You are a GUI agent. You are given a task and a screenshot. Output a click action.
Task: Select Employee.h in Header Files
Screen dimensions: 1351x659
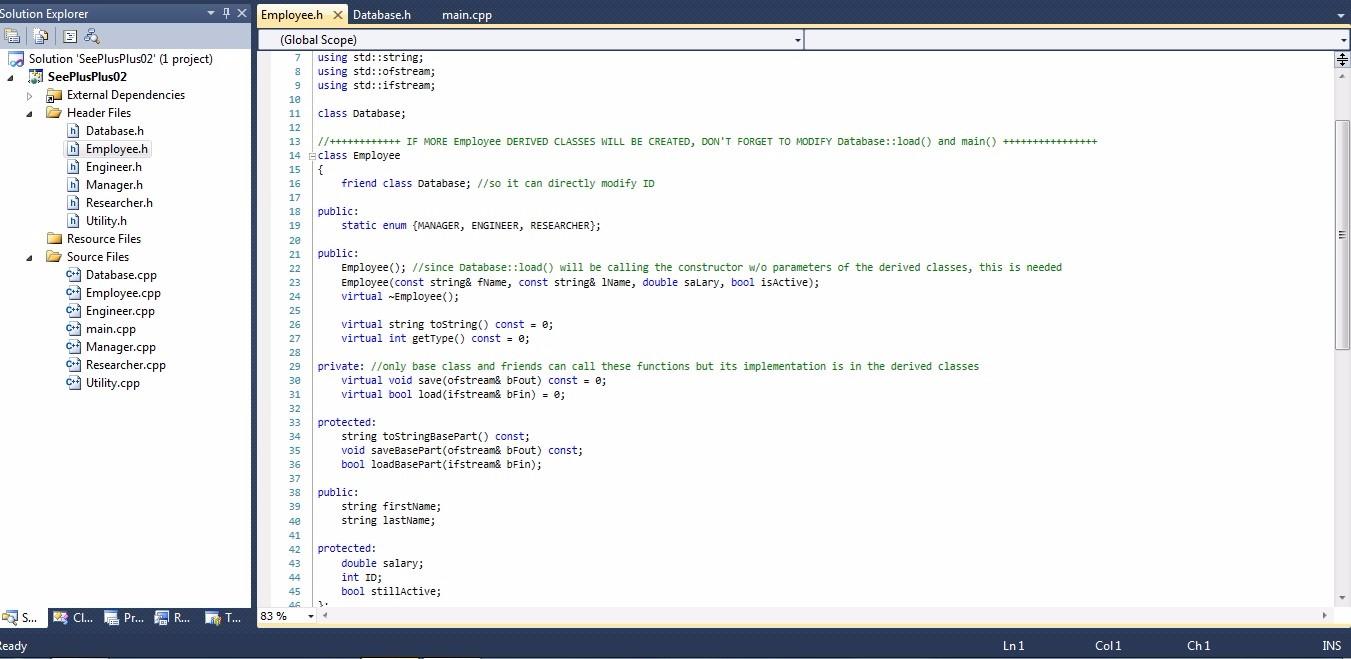pos(116,149)
